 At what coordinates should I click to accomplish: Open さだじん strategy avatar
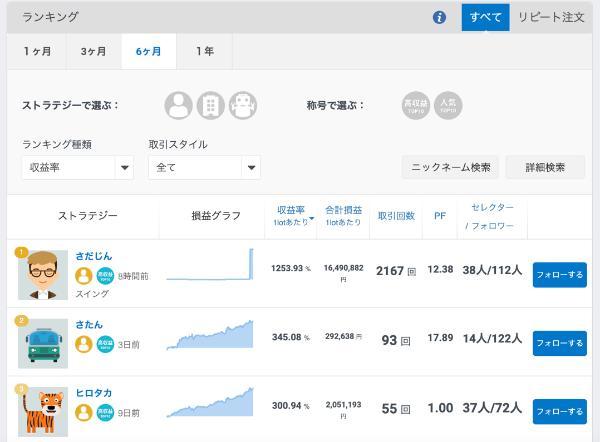pyautogui.click(x=43, y=275)
